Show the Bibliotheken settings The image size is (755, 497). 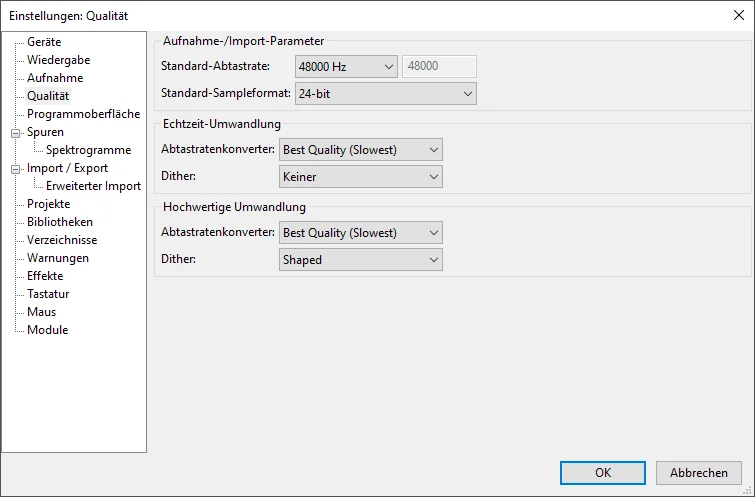coord(60,222)
